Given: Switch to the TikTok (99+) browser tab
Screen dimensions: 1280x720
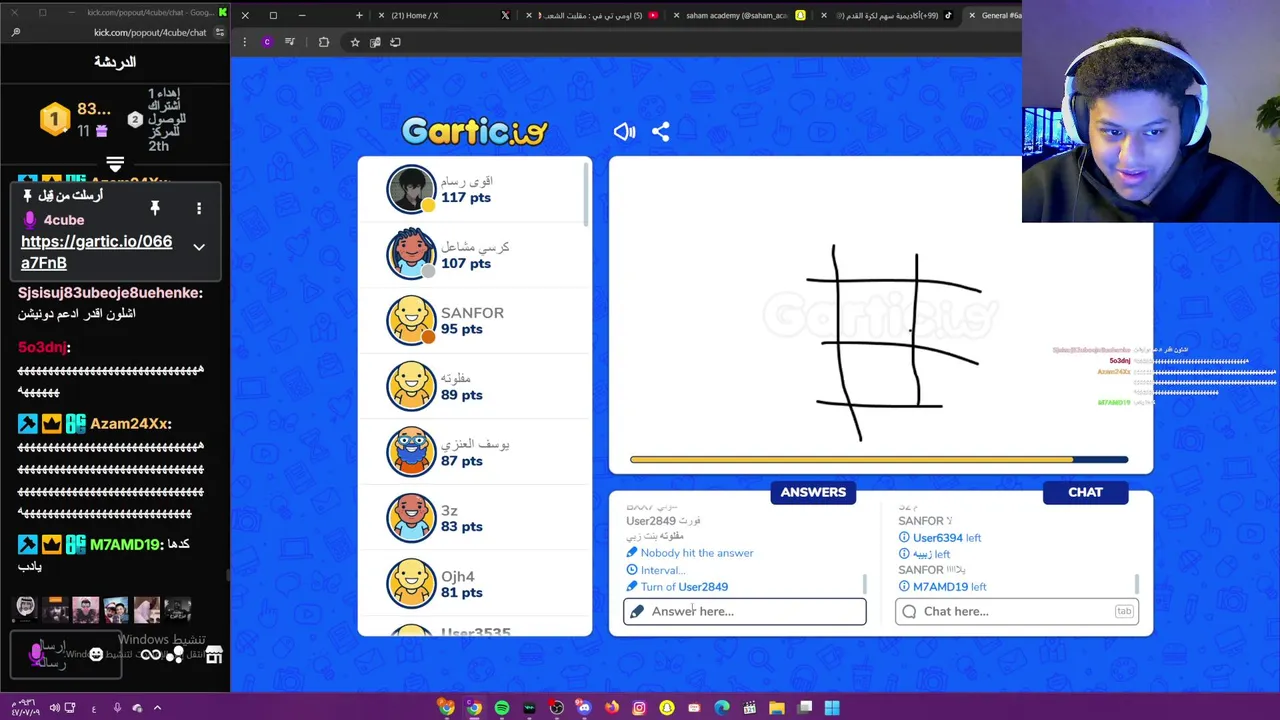Looking at the screenshot, I should coord(885,15).
